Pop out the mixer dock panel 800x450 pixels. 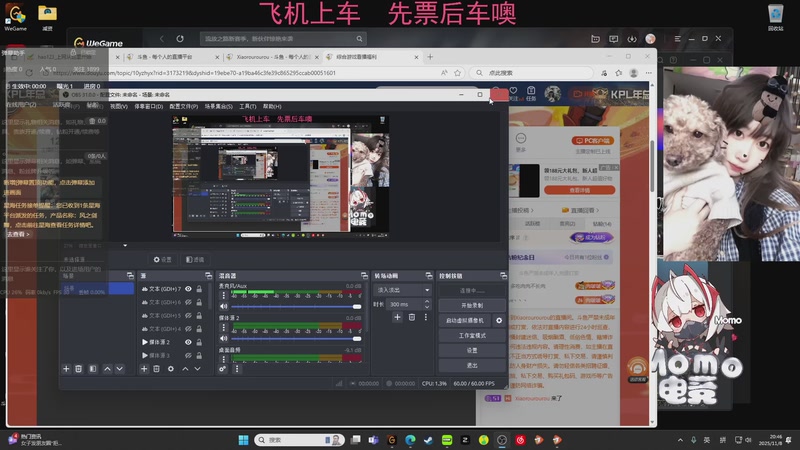[364, 276]
